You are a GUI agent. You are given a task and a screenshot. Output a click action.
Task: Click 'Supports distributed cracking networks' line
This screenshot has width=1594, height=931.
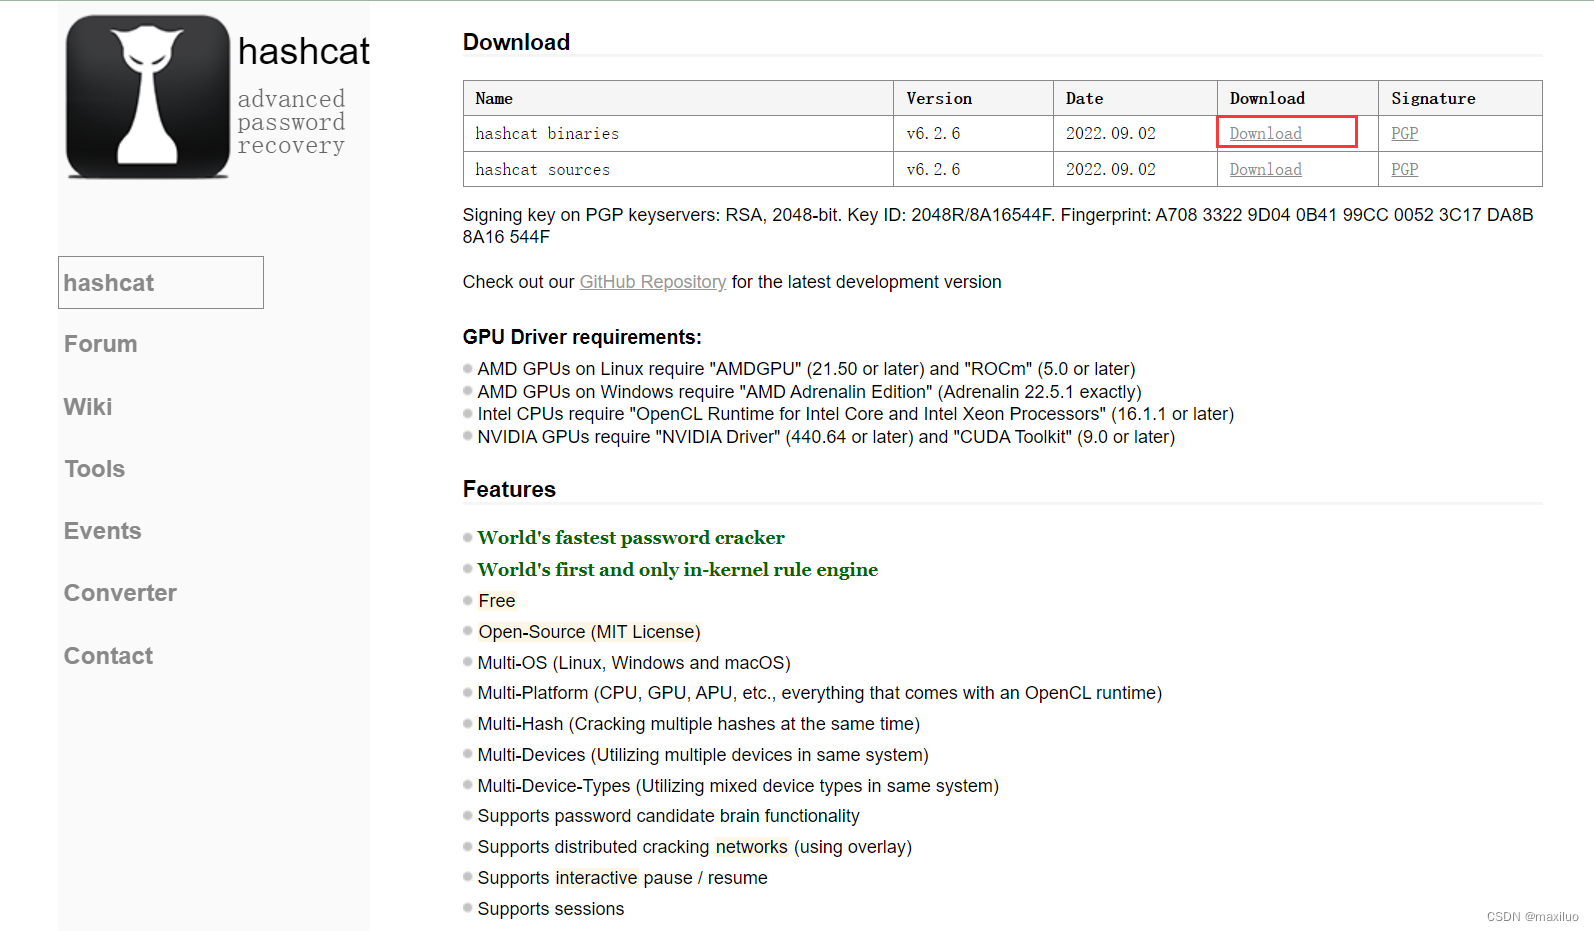click(x=695, y=847)
